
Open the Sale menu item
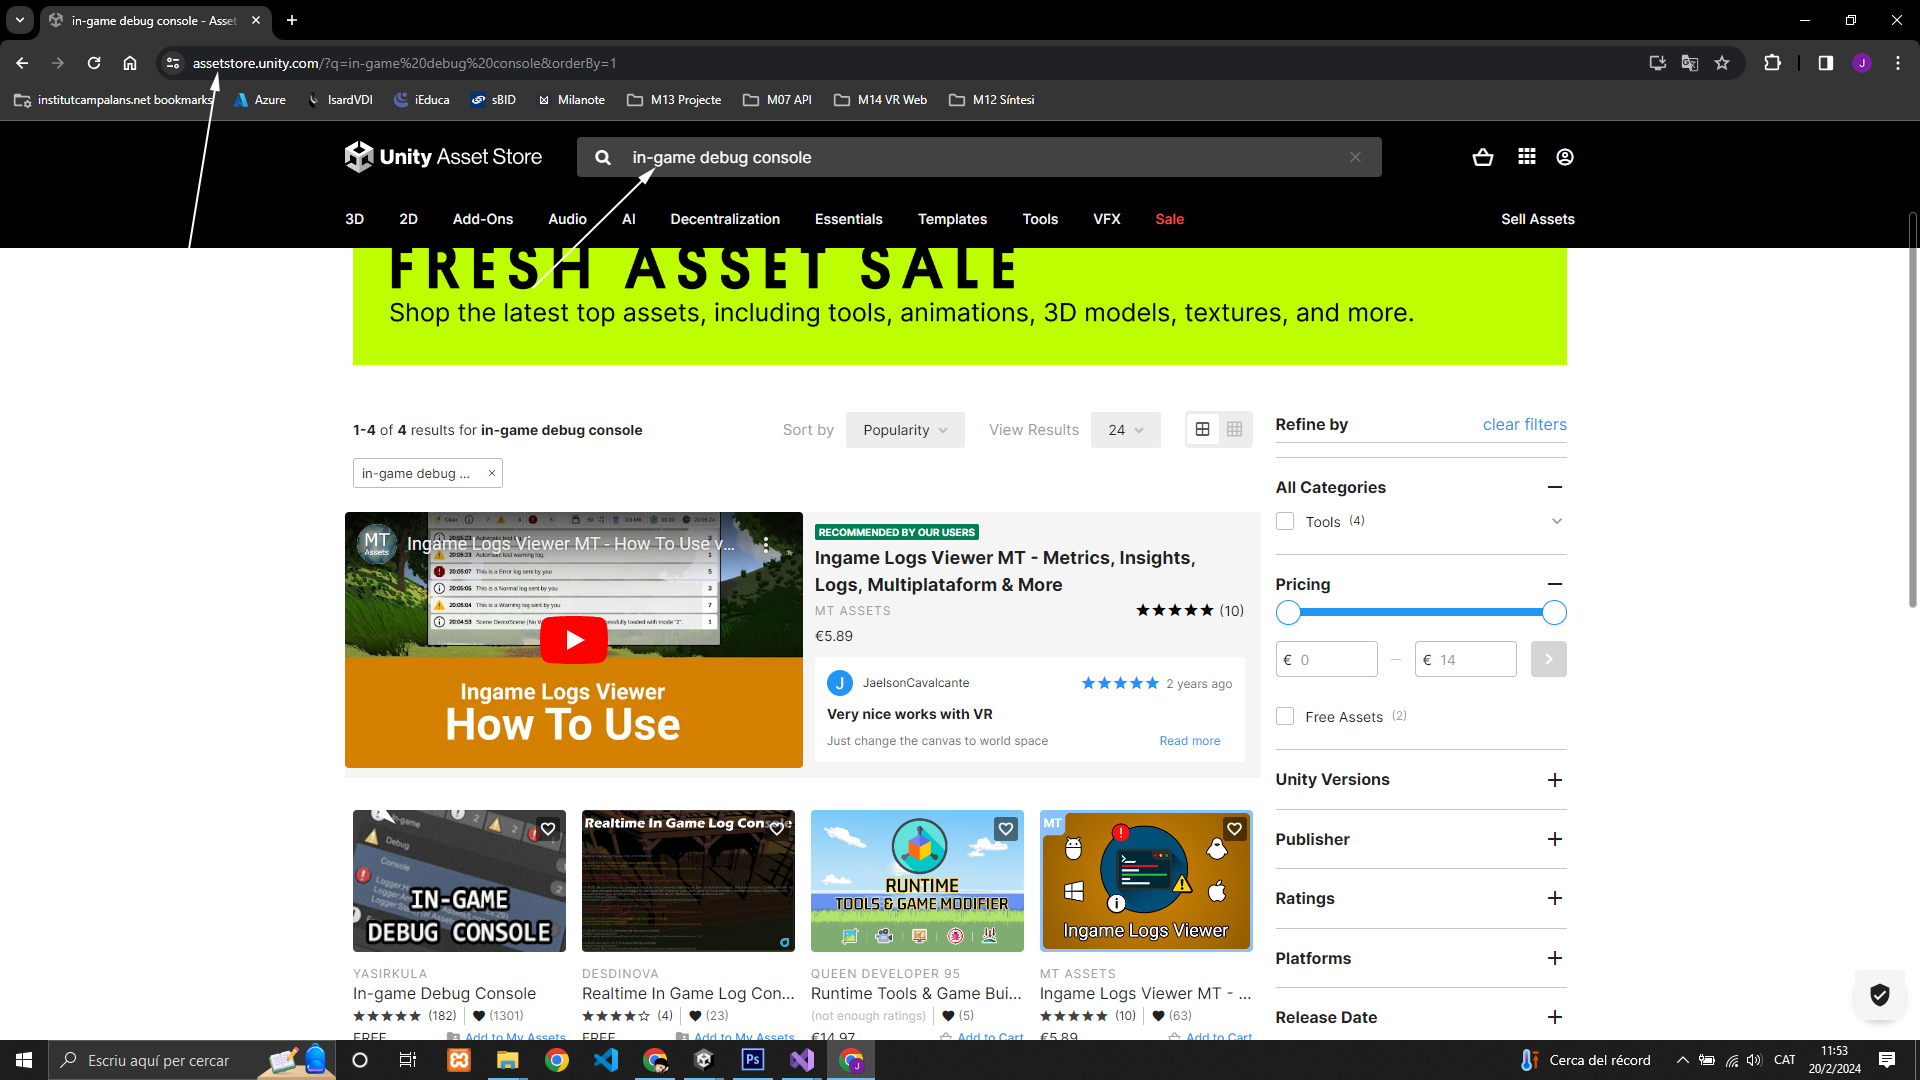pos(1169,219)
